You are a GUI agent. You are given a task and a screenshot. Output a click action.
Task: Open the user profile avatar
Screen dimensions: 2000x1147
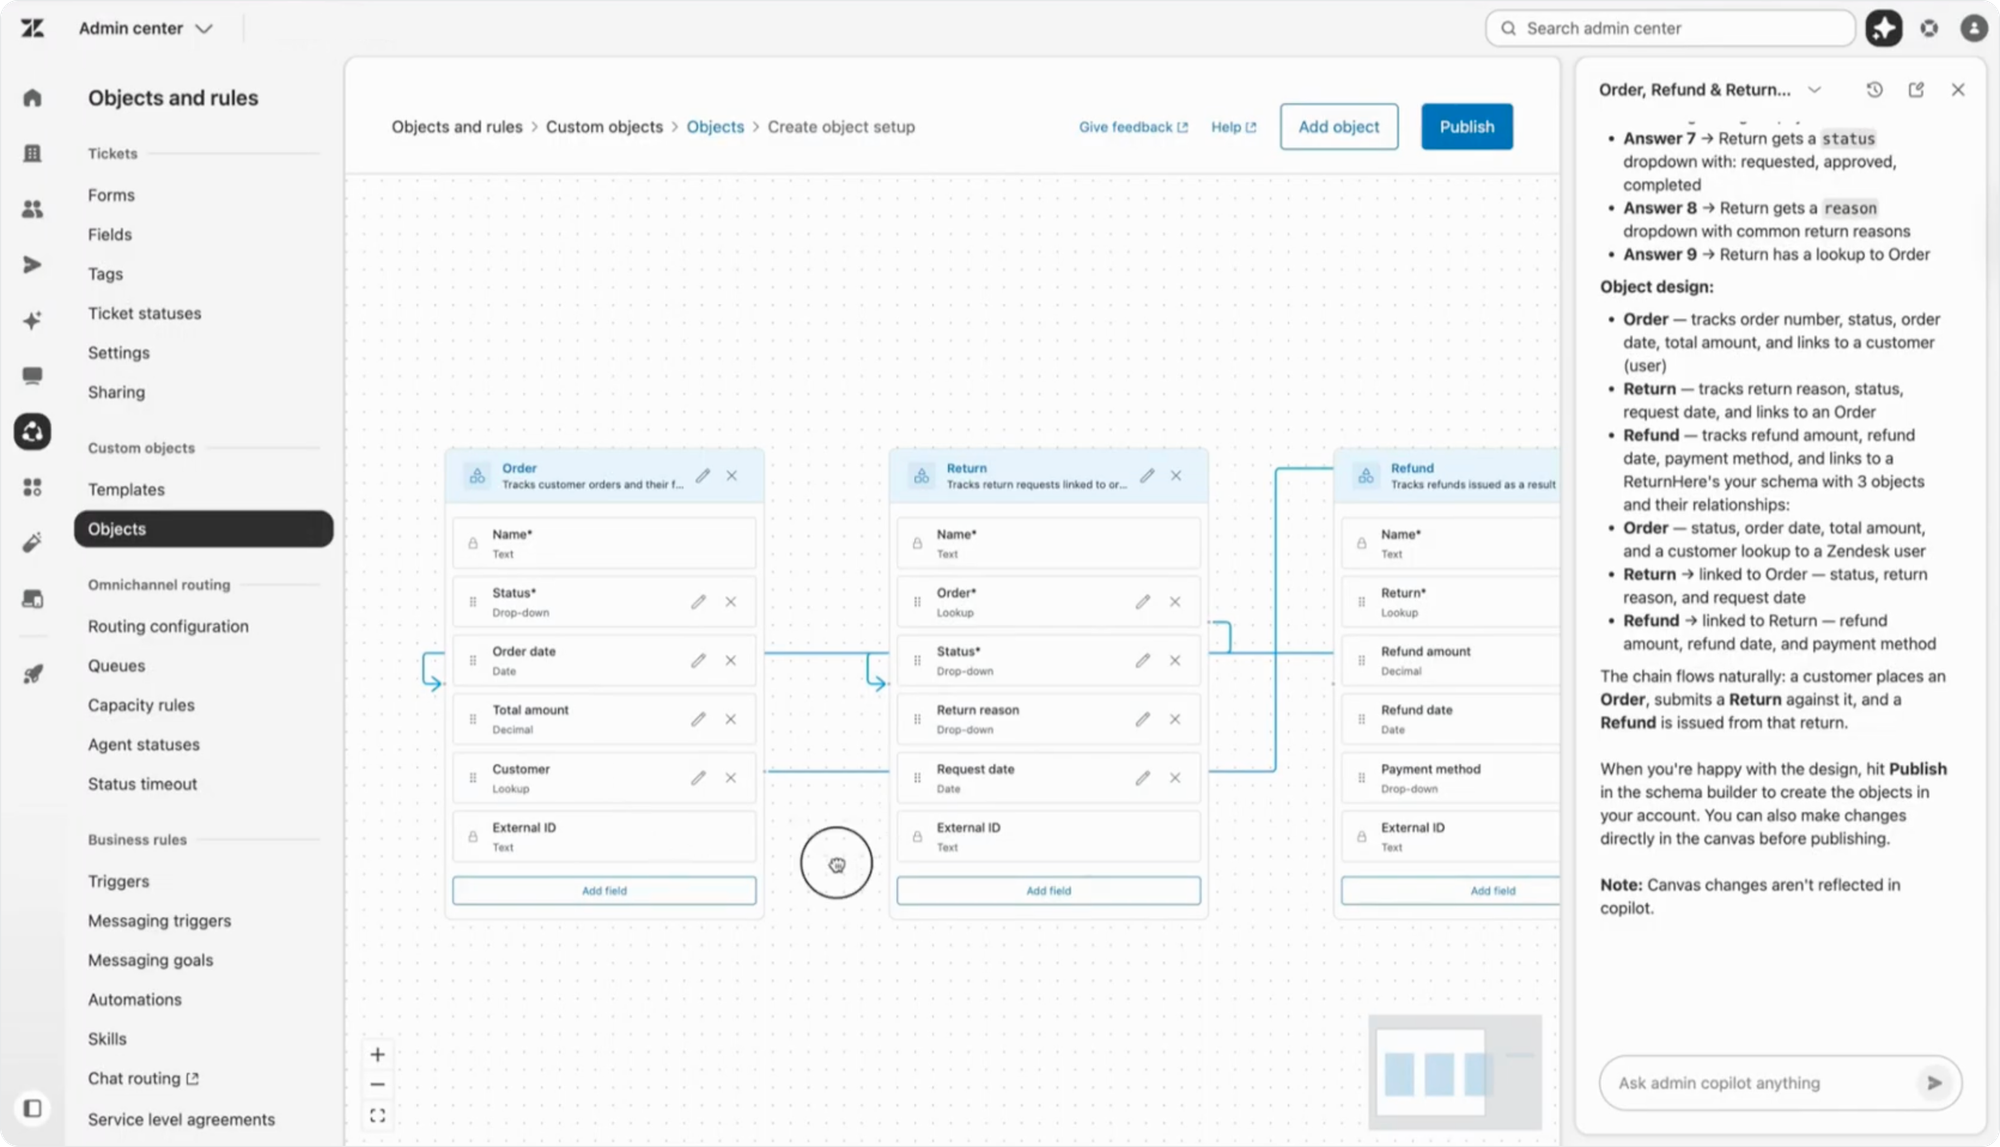[x=1974, y=28]
